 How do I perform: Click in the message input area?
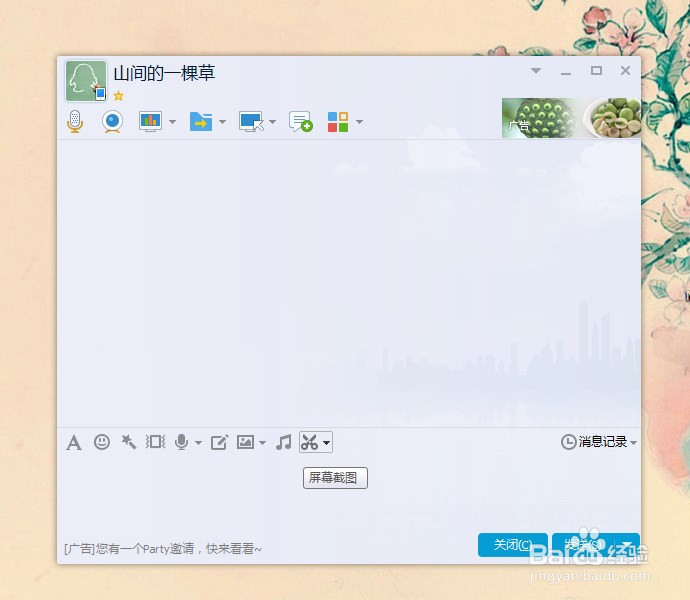pyautogui.click(x=349, y=493)
